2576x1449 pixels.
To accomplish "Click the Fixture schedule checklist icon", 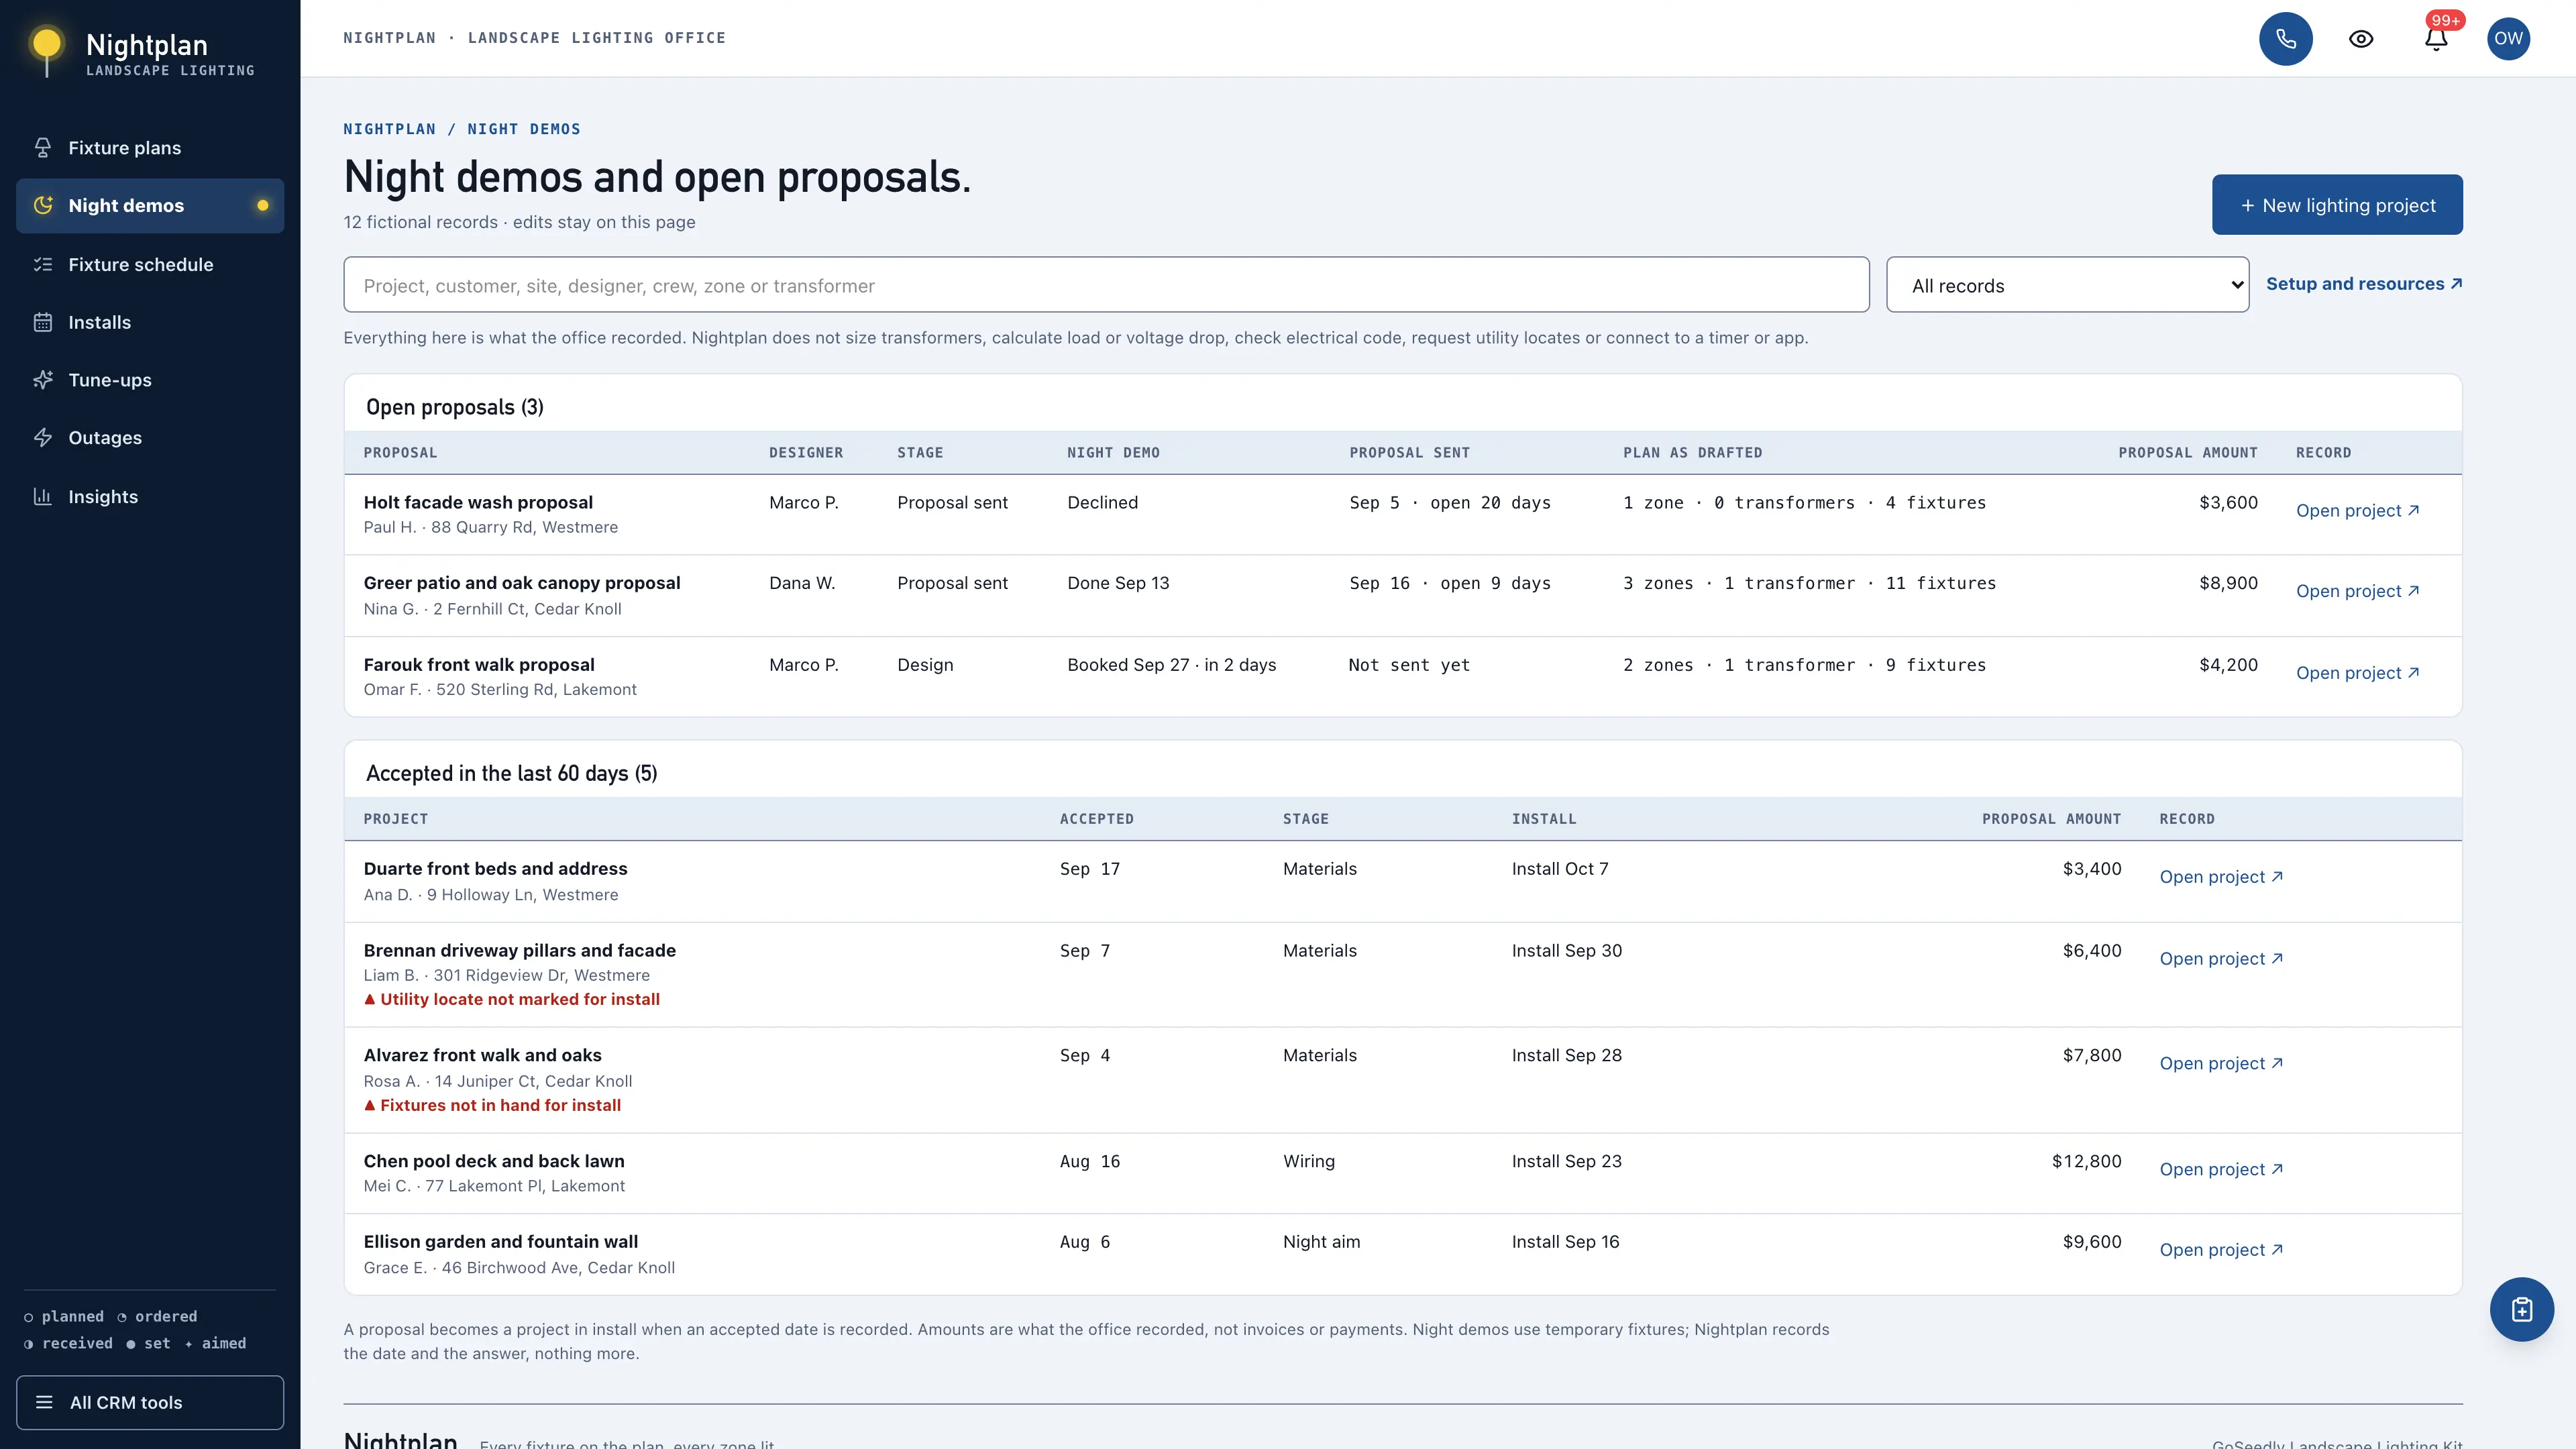I will click(x=43, y=265).
